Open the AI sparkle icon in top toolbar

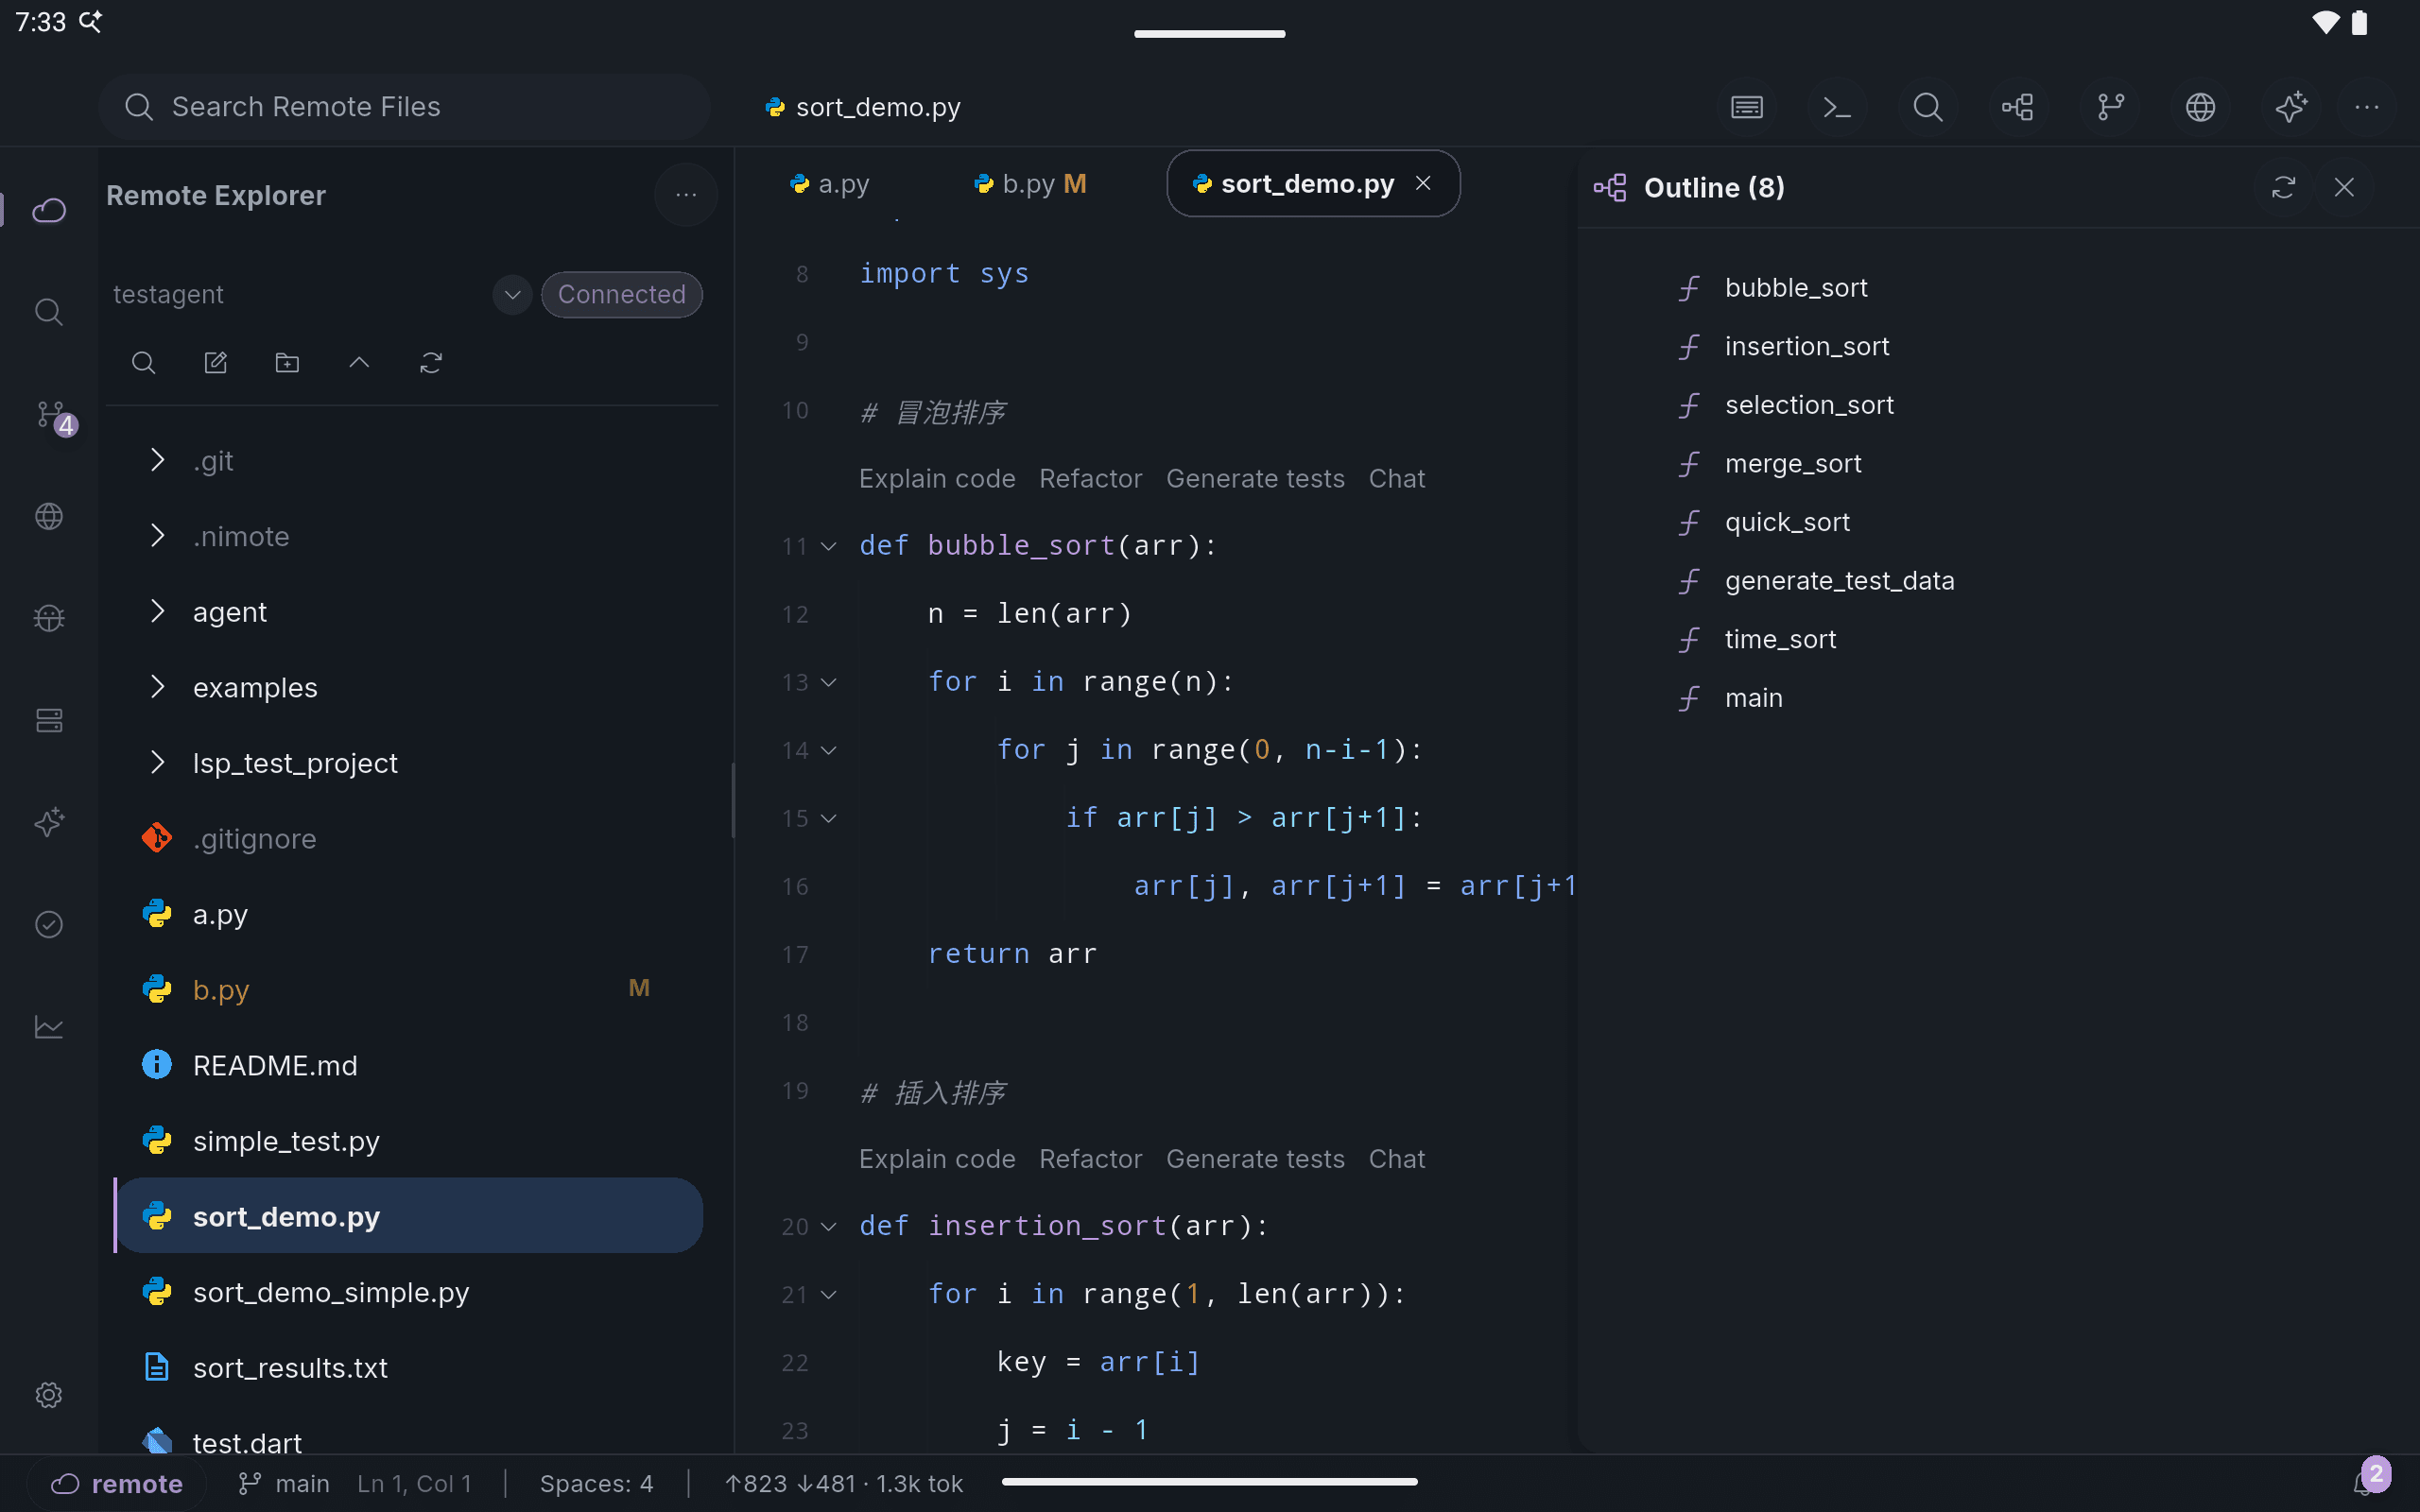[x=2291, y=107]
